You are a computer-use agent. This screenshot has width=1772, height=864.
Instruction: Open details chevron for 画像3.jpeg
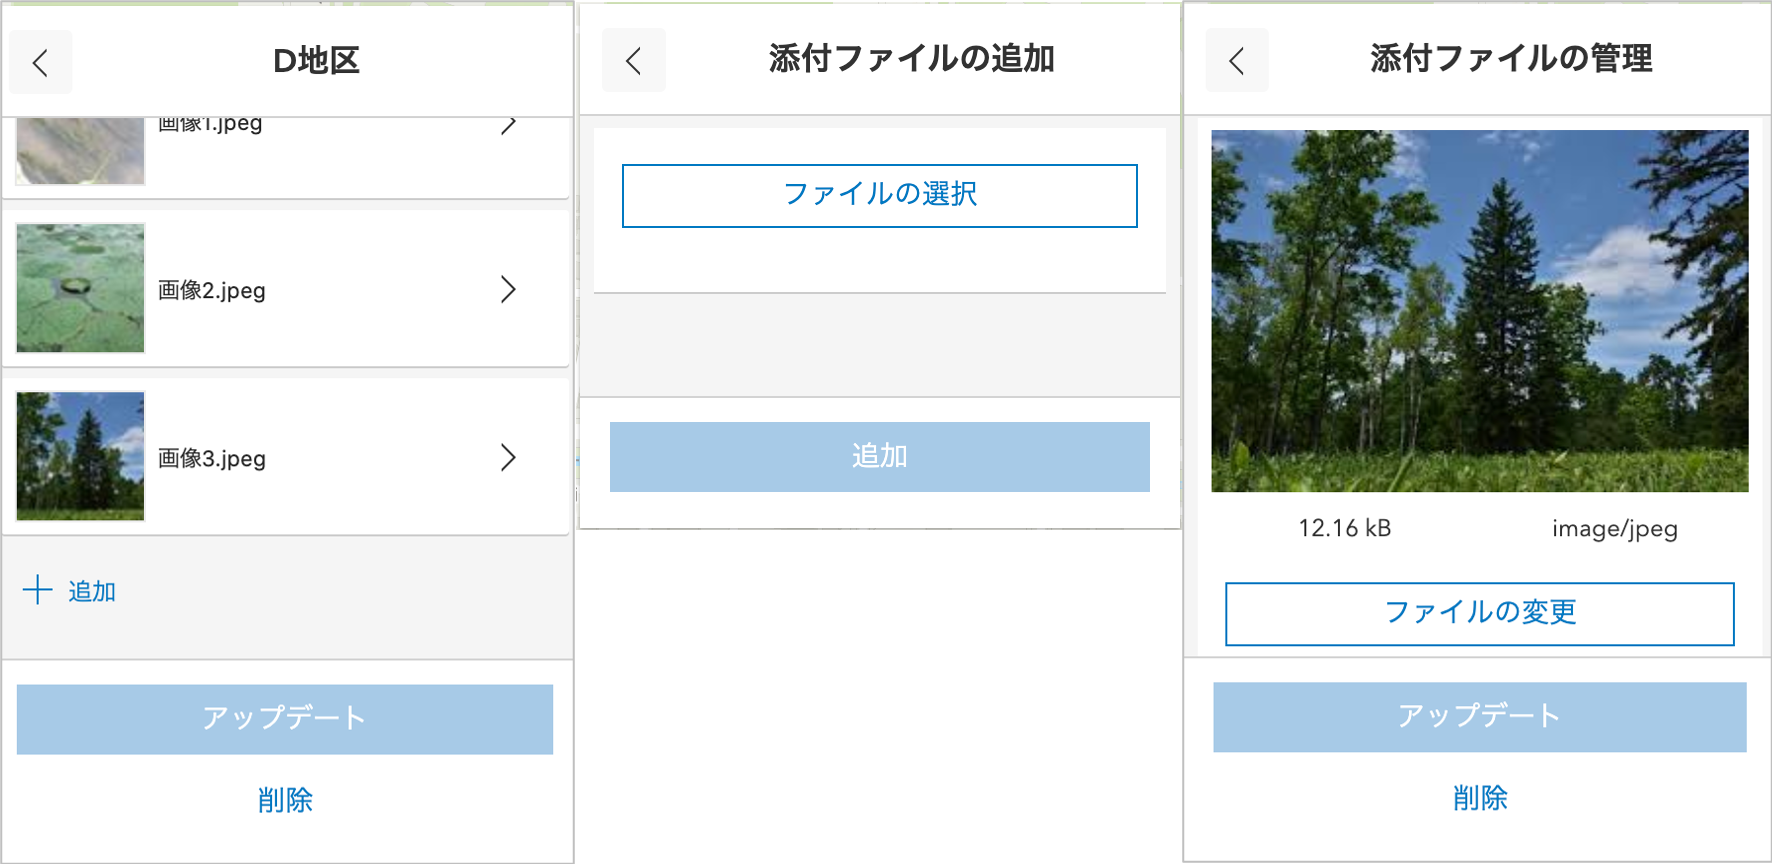(508, 457)
